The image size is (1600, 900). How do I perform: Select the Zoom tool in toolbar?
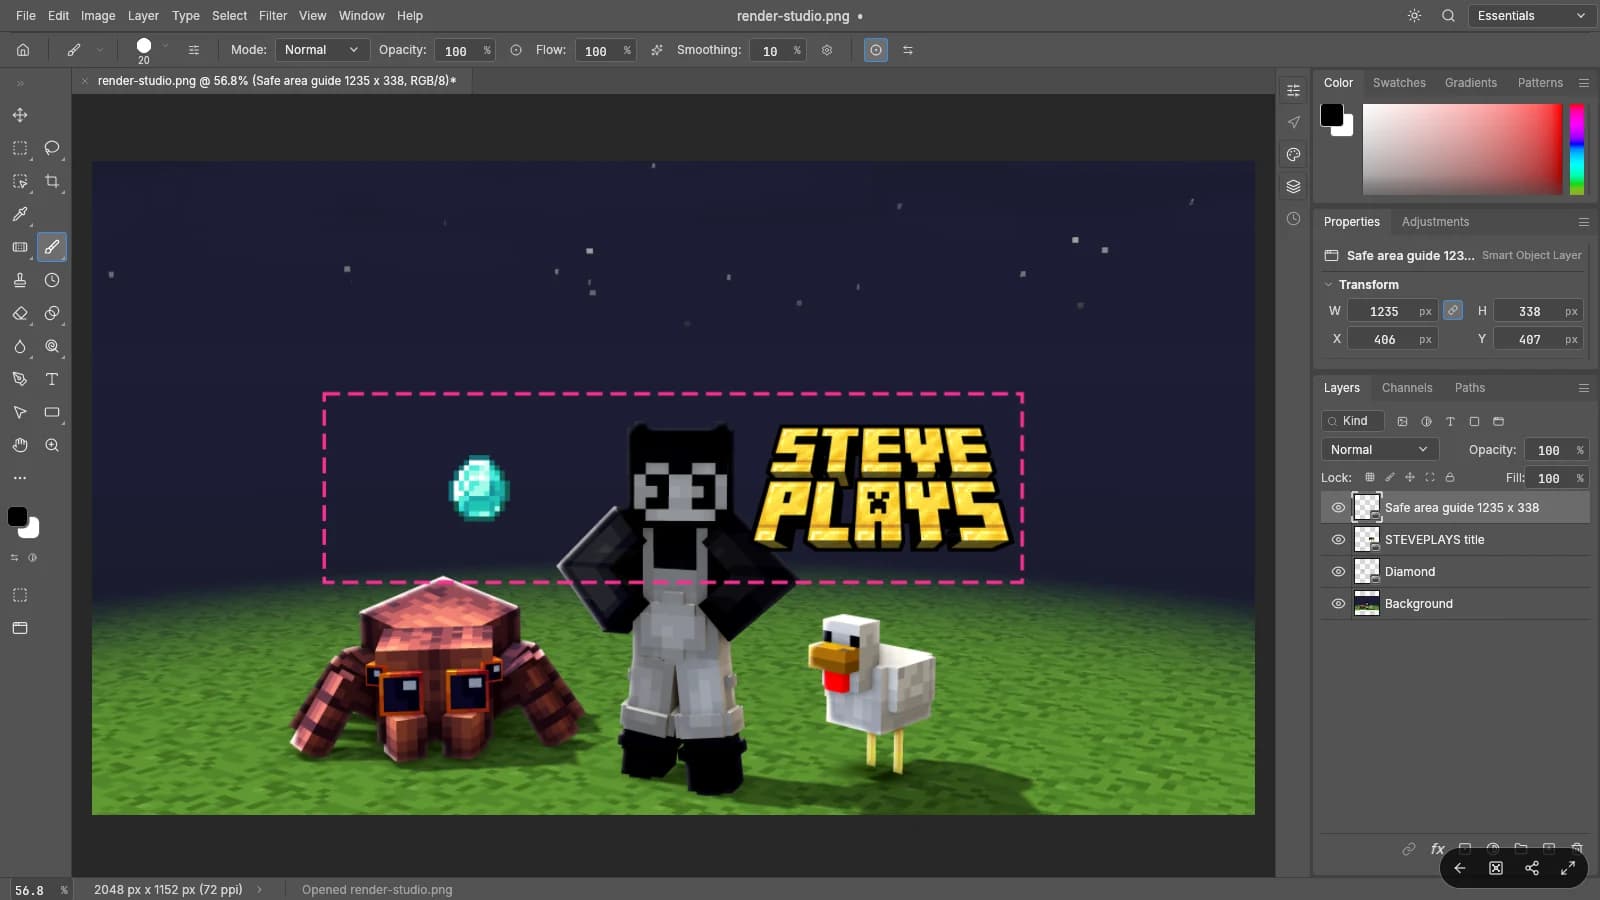coord(52,445)
